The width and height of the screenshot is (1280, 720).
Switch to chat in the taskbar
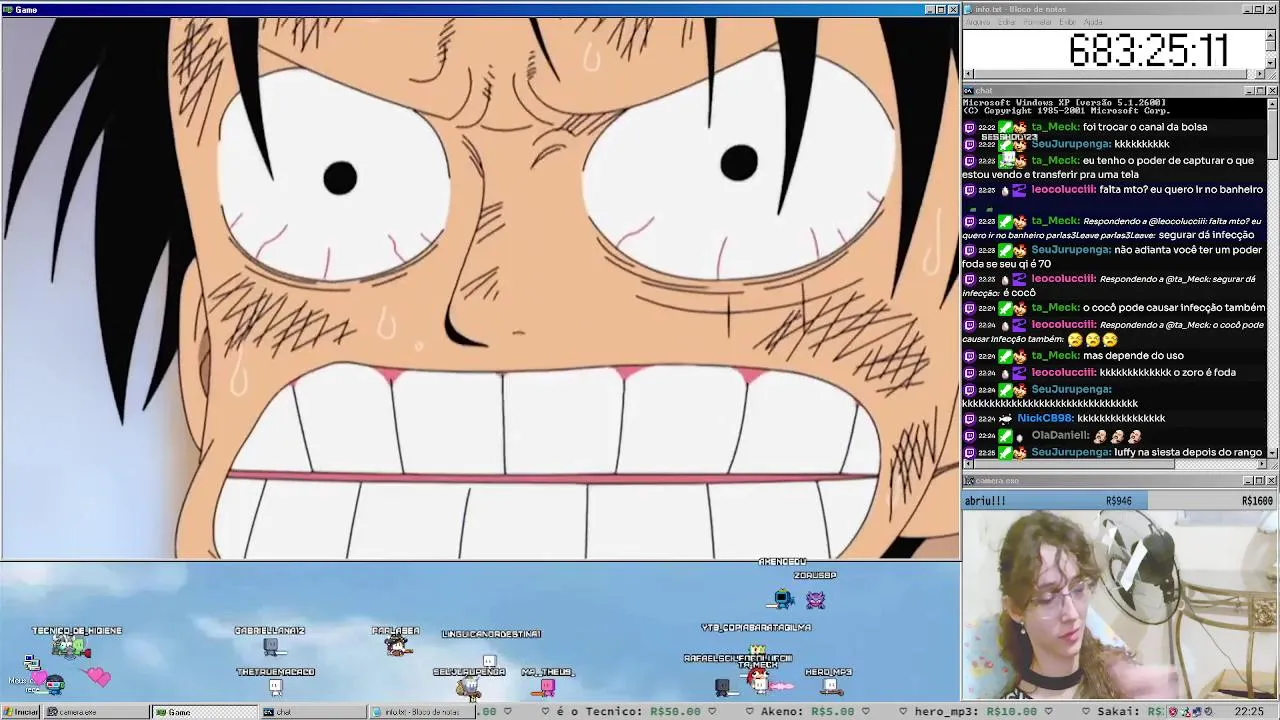312,712
